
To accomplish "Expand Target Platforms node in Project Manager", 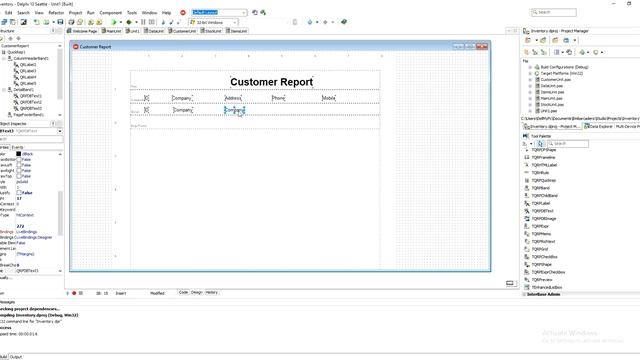I will 530,73.
